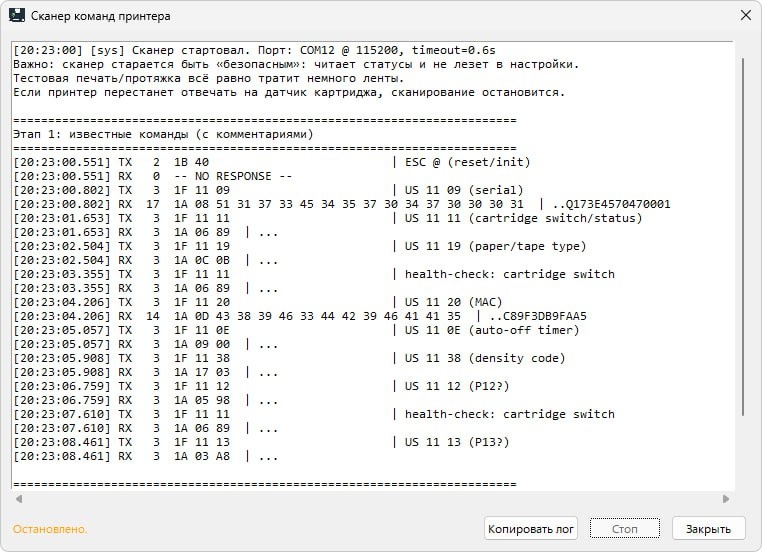Screen dimensions: 762x552
Task: Click the MAC value '..C89F3DB9FAA5'
Action: coord(538,316)
